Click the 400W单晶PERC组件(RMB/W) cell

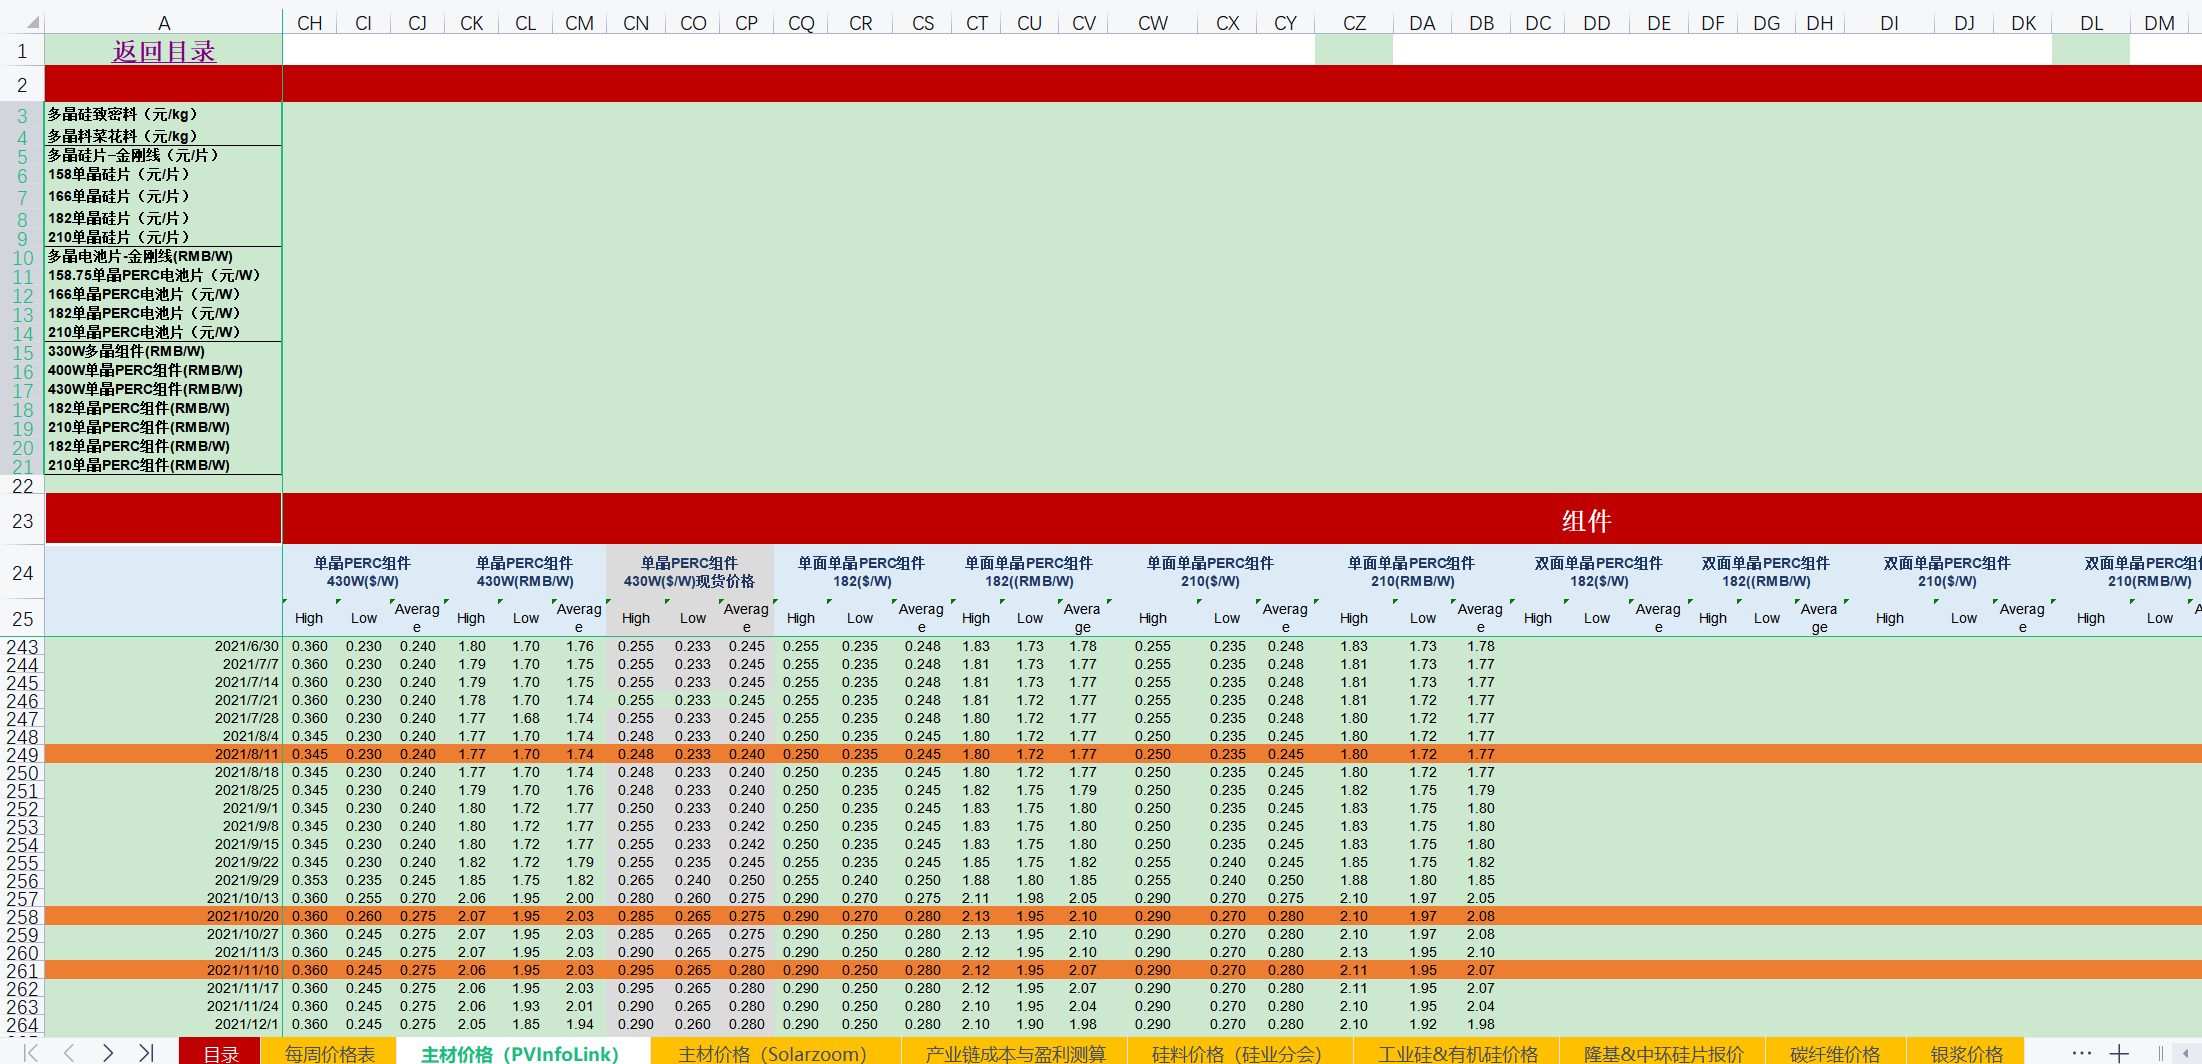point(163,370)
